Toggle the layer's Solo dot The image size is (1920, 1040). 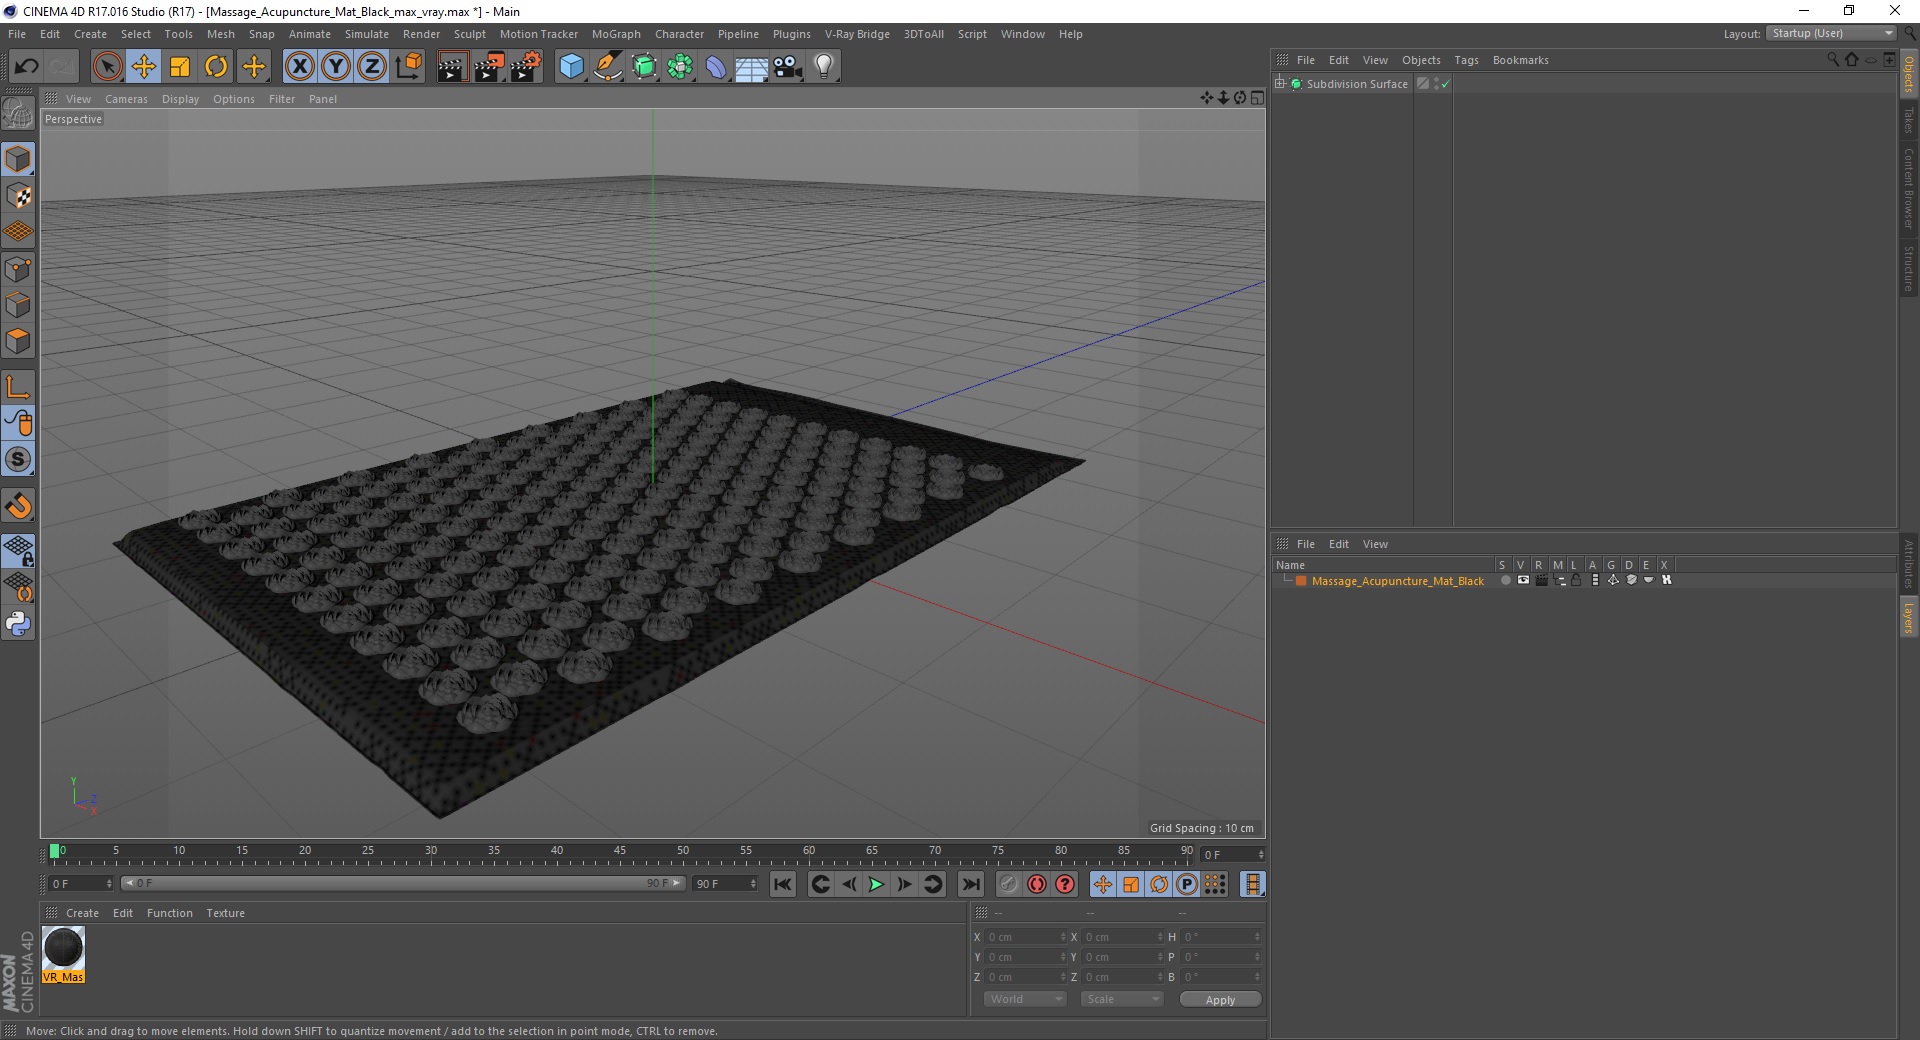[1505, 581]
